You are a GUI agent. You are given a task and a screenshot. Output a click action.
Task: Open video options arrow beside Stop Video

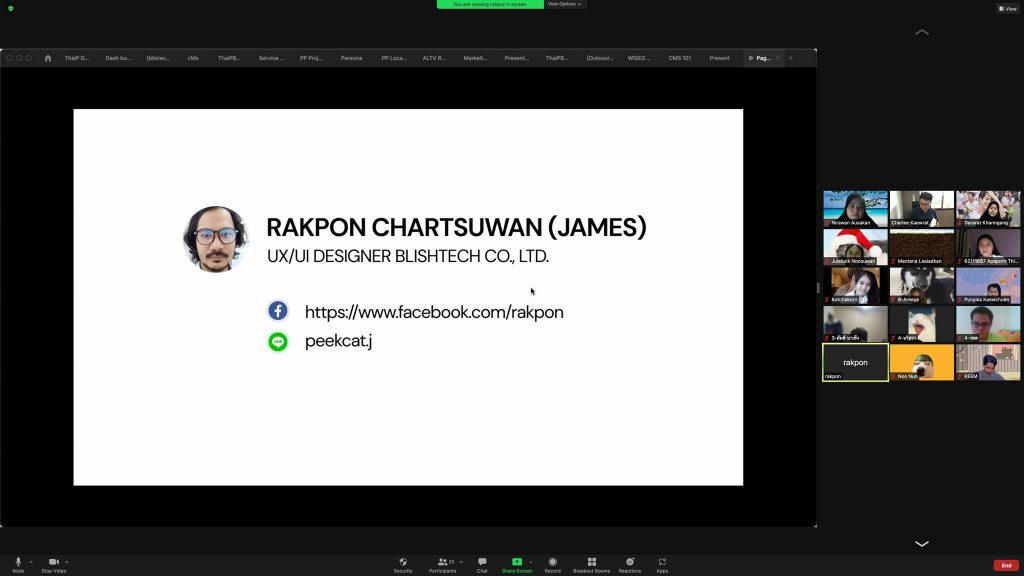click(67, 562)
